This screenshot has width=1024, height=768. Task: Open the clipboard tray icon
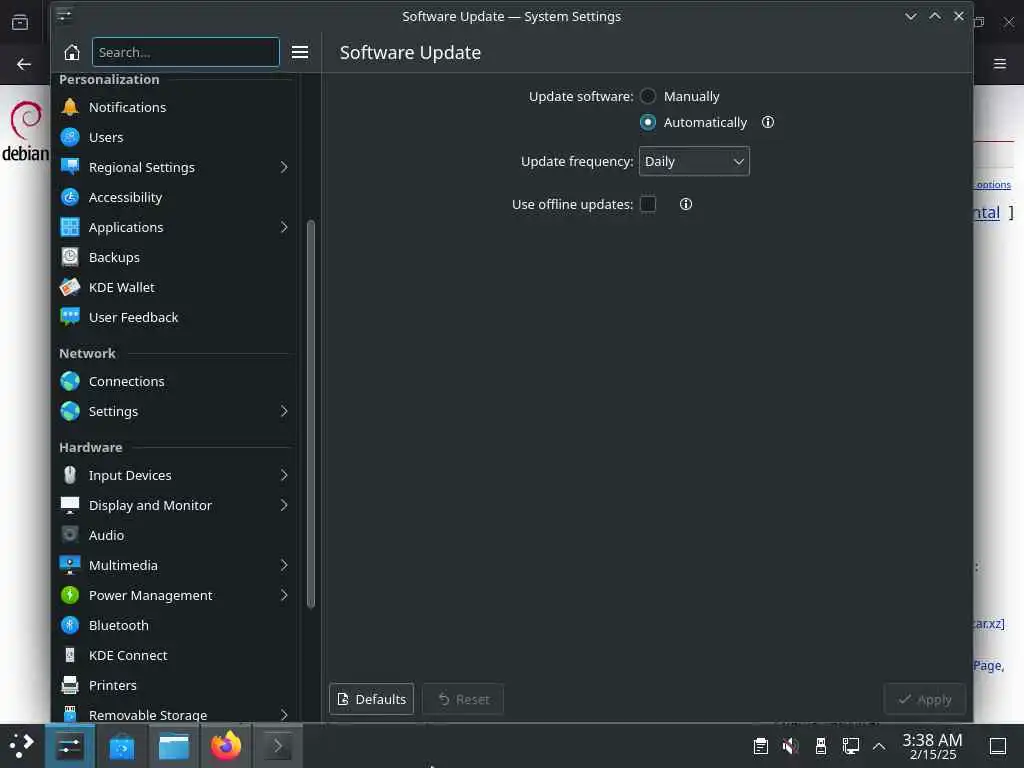(761, 746)
